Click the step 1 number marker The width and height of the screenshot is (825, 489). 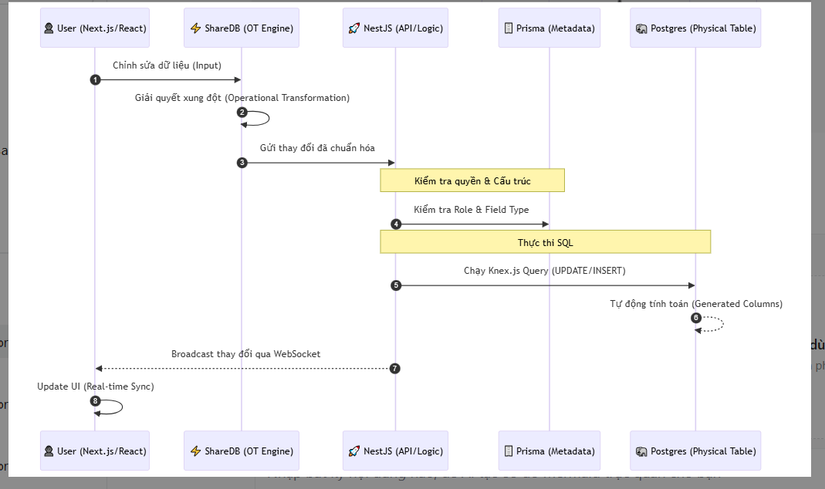(x=95, y=79)
